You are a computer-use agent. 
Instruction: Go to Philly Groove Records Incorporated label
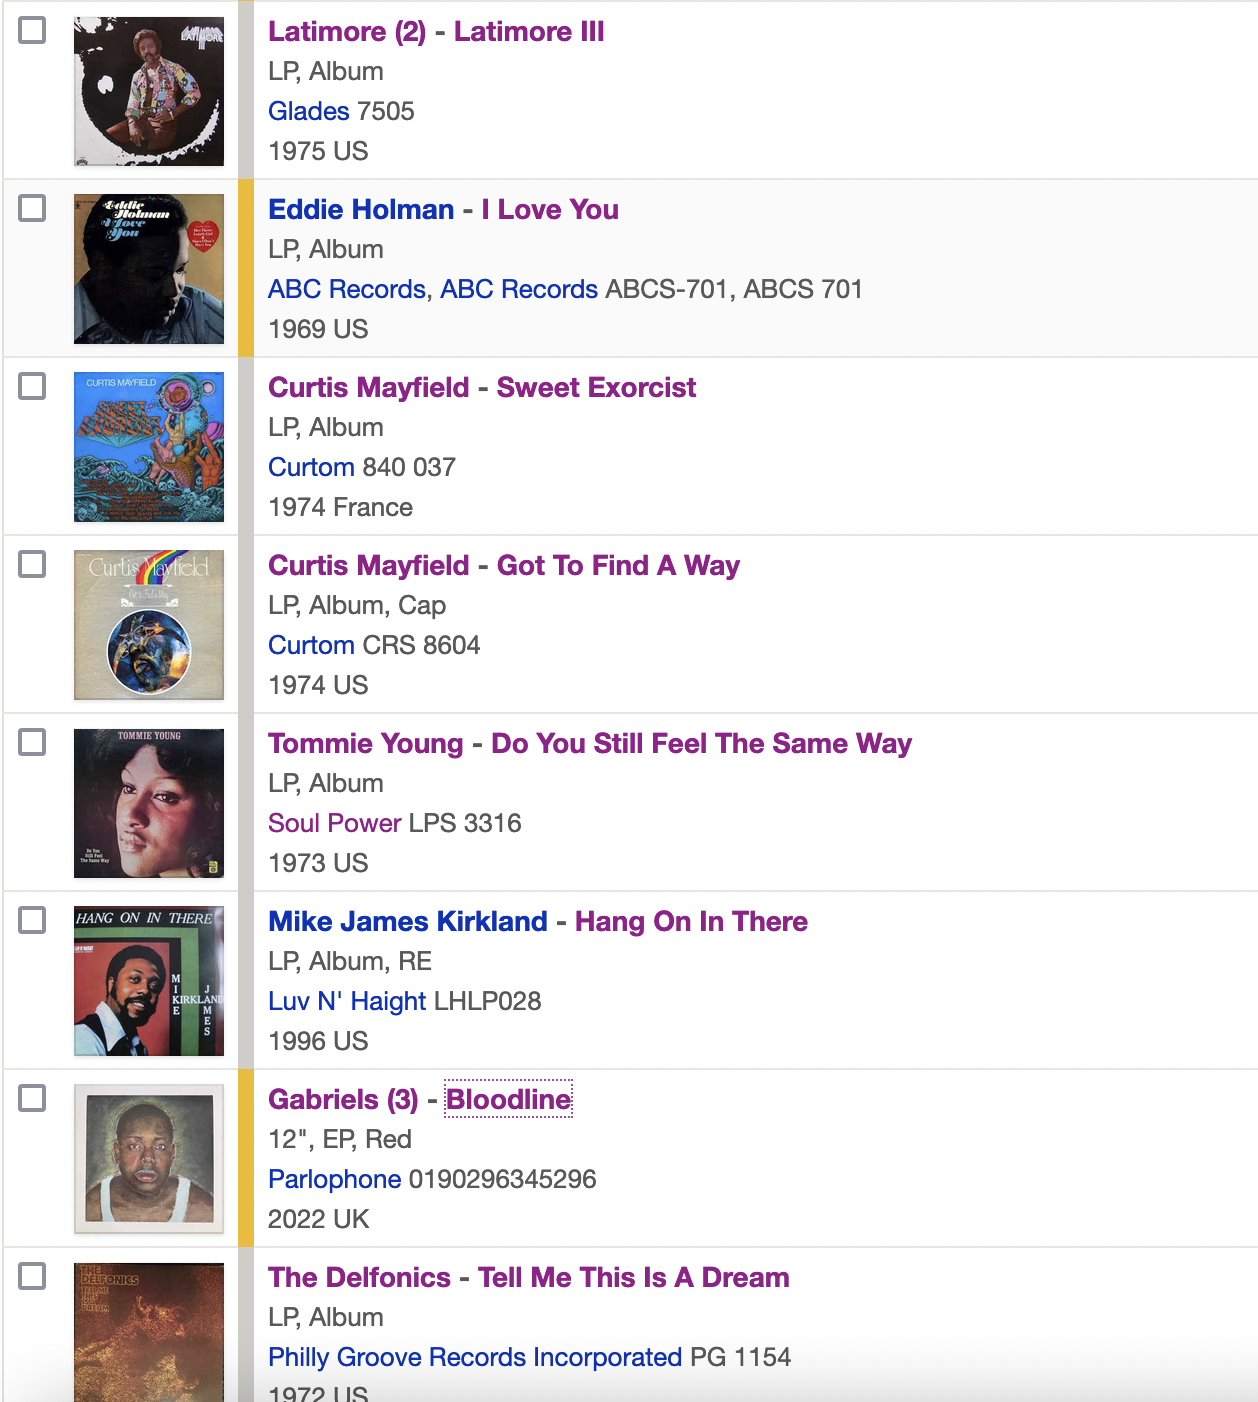tap(475, 1357)
